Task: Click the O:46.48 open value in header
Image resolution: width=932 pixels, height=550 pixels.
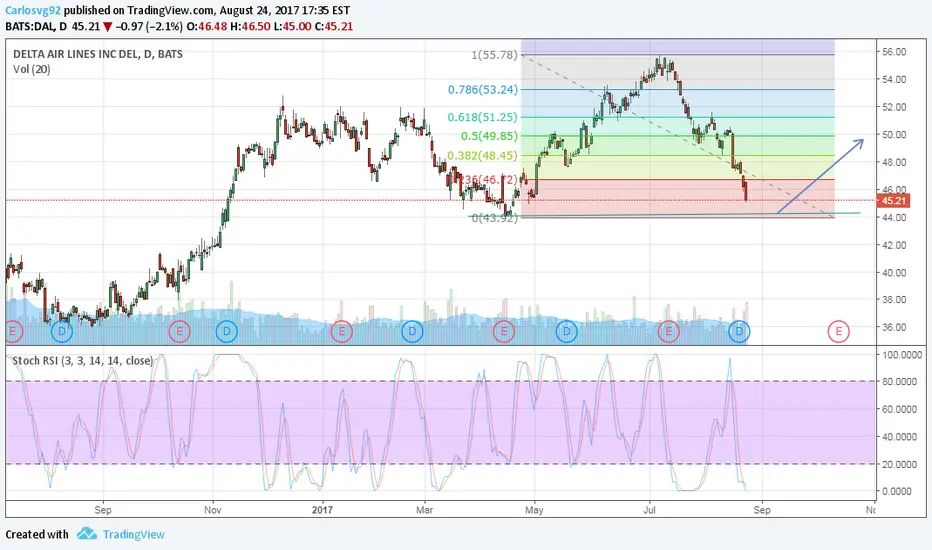Action: [207, 26]
